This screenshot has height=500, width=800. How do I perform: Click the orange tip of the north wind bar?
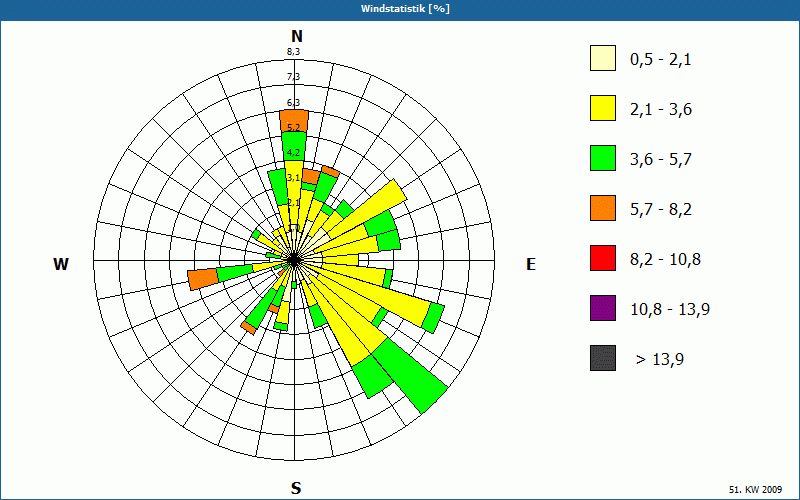[294, 121]
